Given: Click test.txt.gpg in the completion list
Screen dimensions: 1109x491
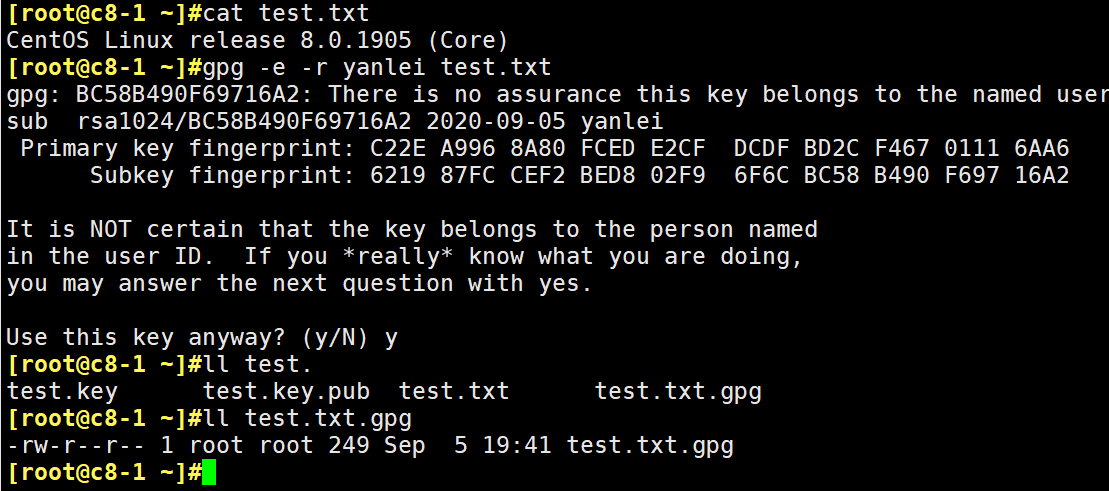Looking at the screenshot, I should coord(678,392).
